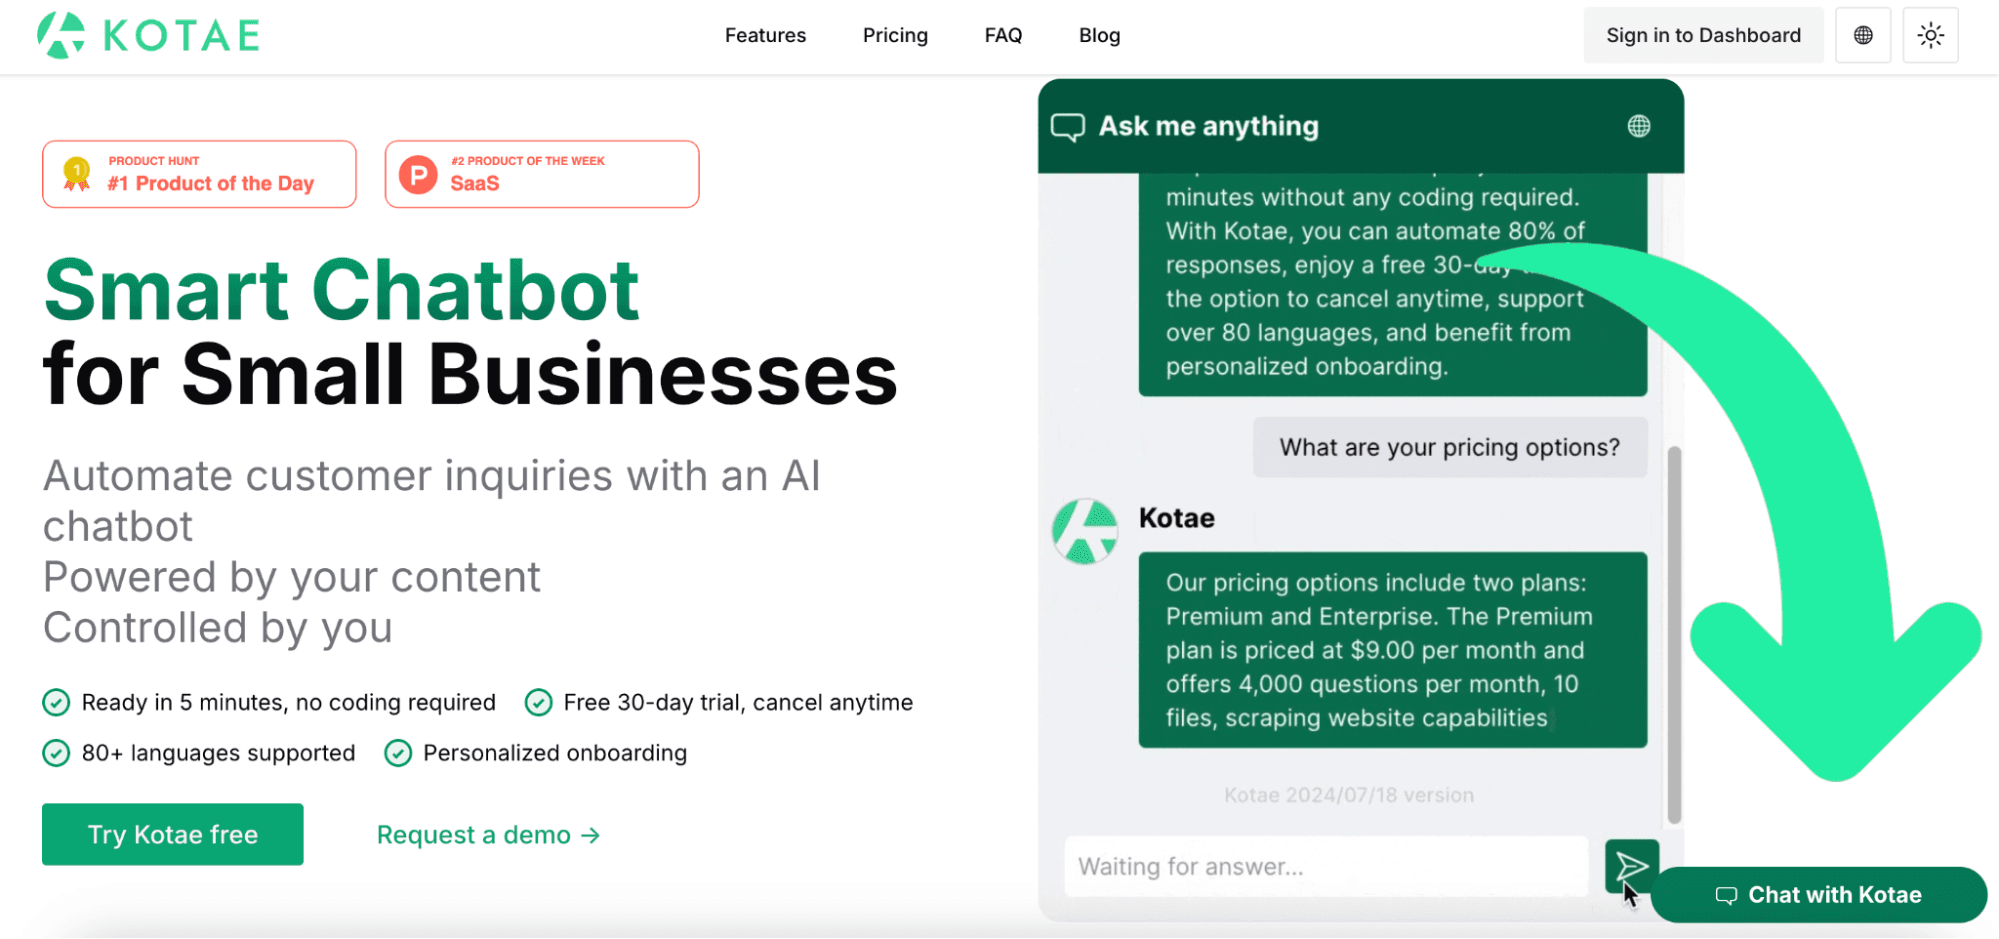Click the chat icon in Chat with Kotae button
Image resolution: width=1999 pixels, height=939 pixels.
(1726, 896)
